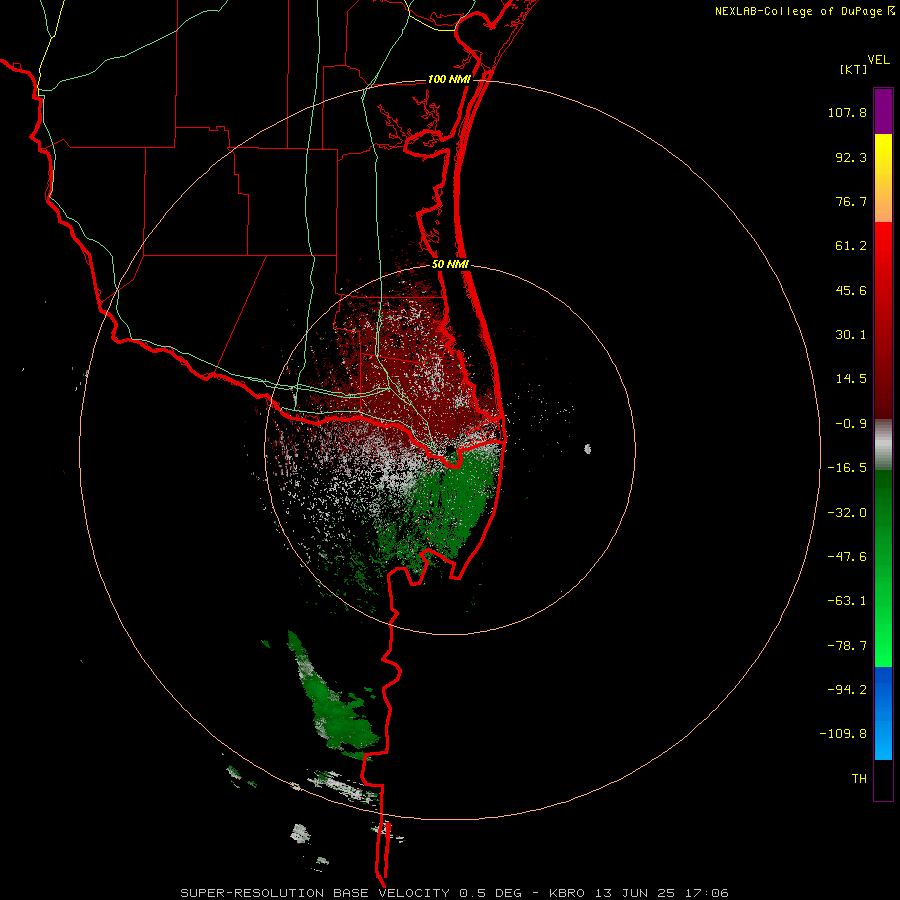Click the small gray echo offshore east of radar
This screenshot has width=900, height=900.
point(588,449)
